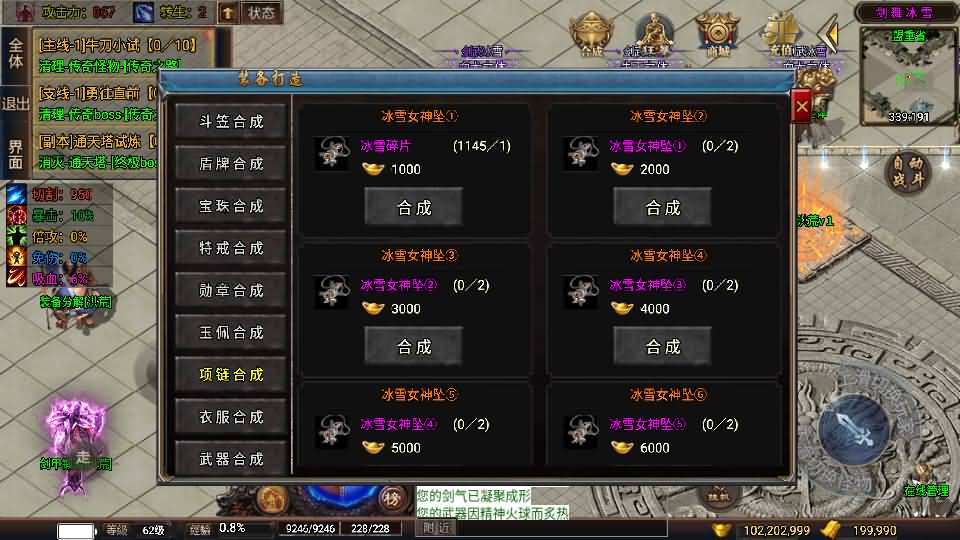Click the 附近 nearby chat input field

[x=541, y=527]
